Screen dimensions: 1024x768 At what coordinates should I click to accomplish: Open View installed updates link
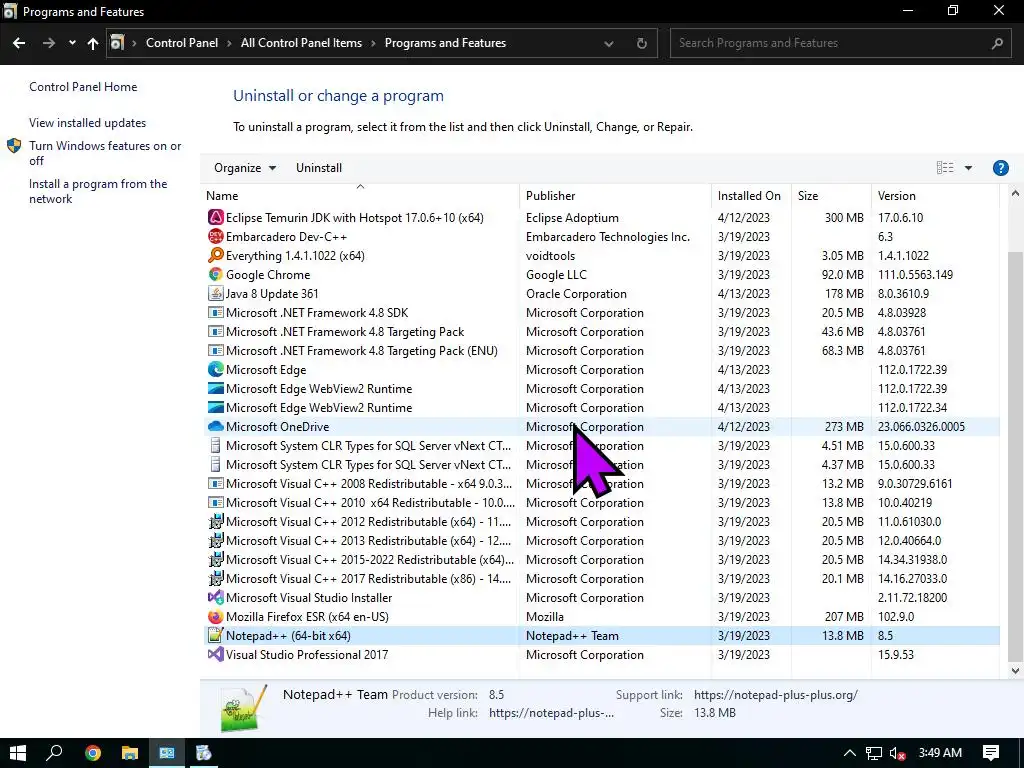(88, 123)
